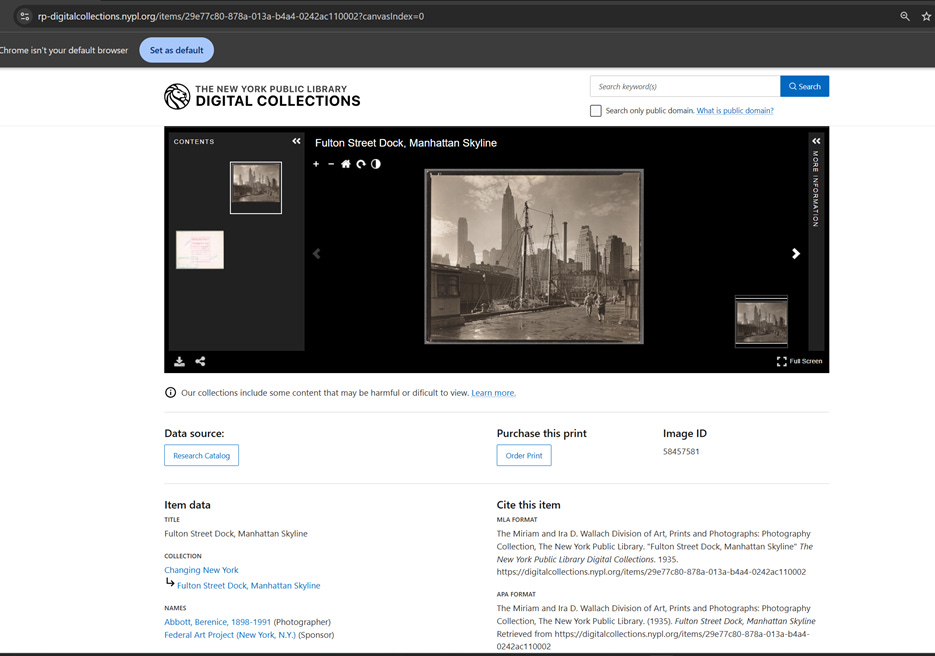Enter Full Screen mode
This screenshot has width=935, height=656.
(798, 361)
